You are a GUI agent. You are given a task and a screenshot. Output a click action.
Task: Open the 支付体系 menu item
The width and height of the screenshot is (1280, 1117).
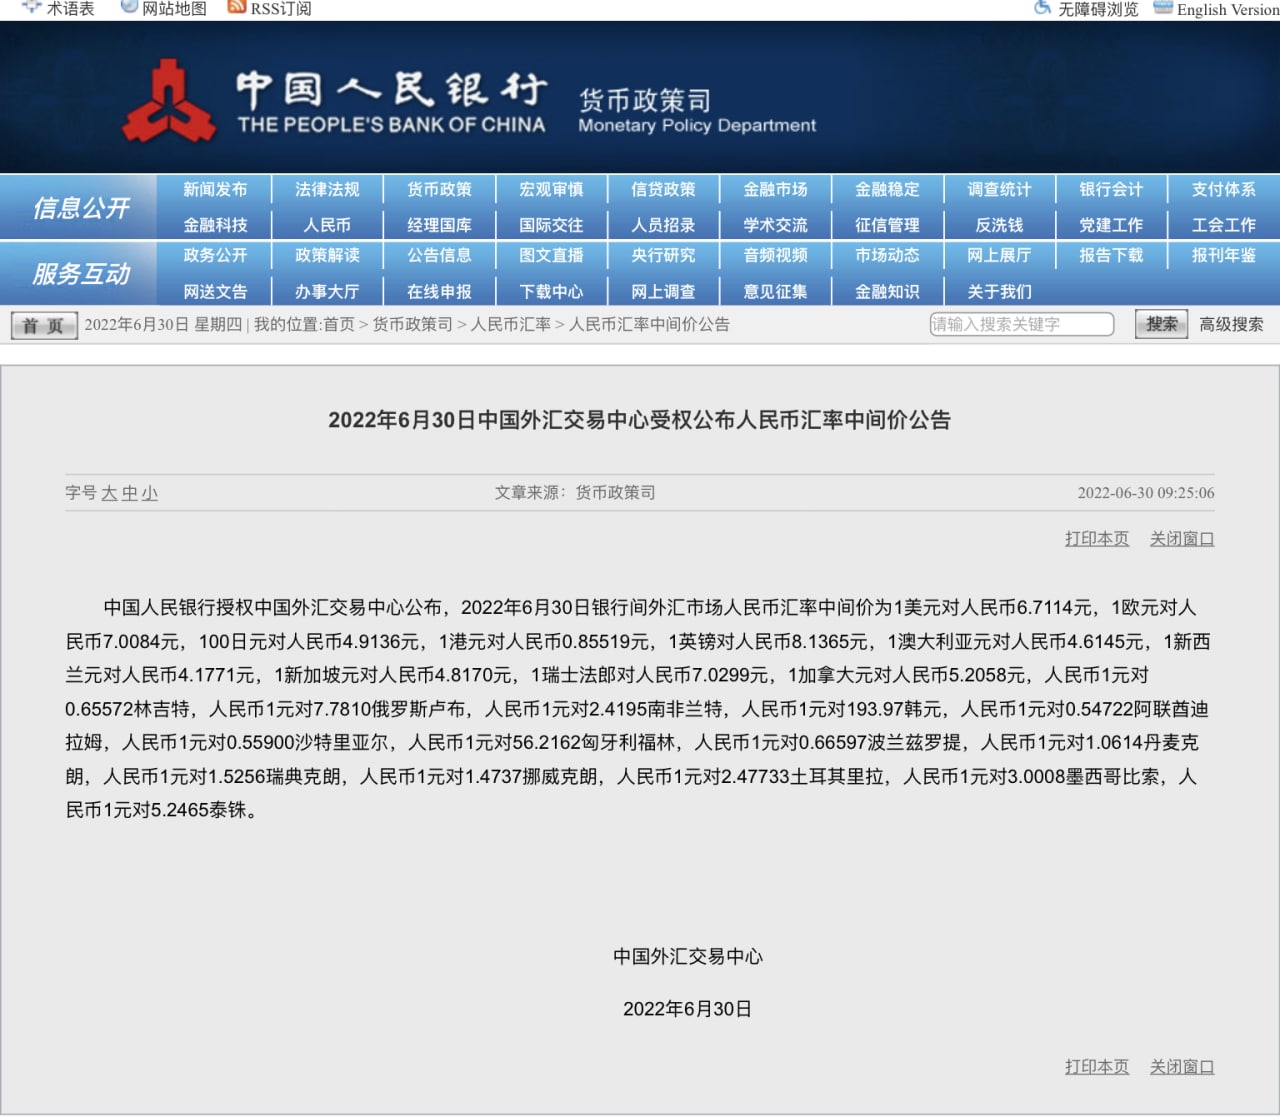(x=1223, y=189)
